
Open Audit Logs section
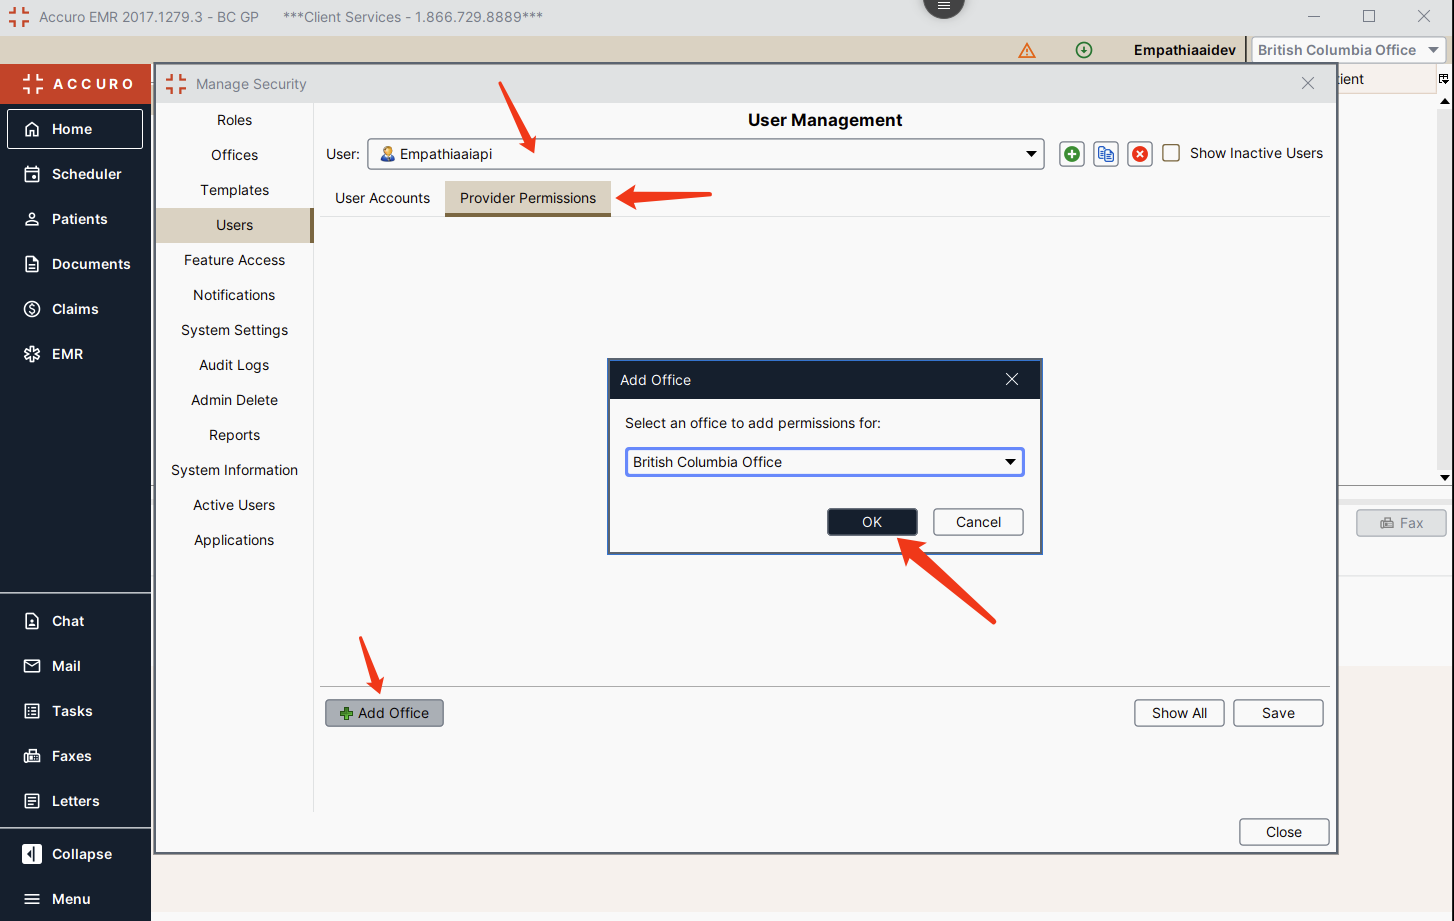click(x=234, y=365)
